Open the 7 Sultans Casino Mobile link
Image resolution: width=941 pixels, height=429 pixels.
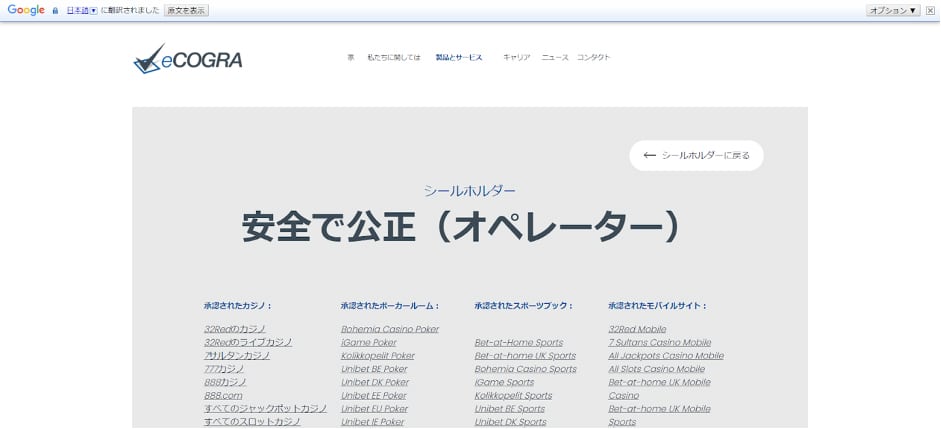coord(660,343)
